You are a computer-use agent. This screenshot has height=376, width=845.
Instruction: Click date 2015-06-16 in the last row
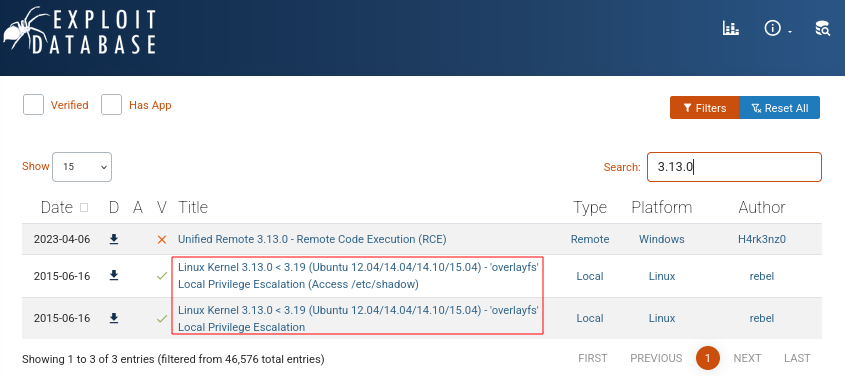pos(61,318)
